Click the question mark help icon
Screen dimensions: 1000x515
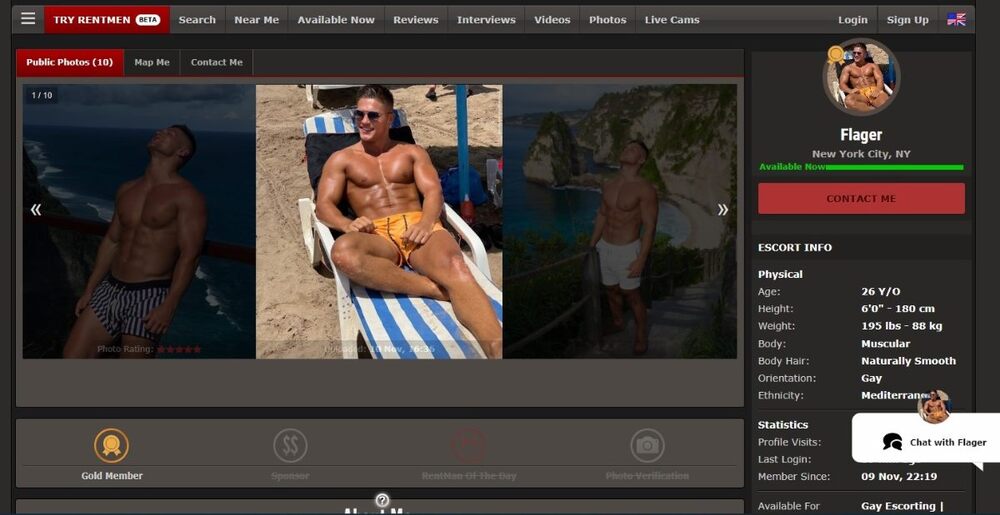pos(382,500)
